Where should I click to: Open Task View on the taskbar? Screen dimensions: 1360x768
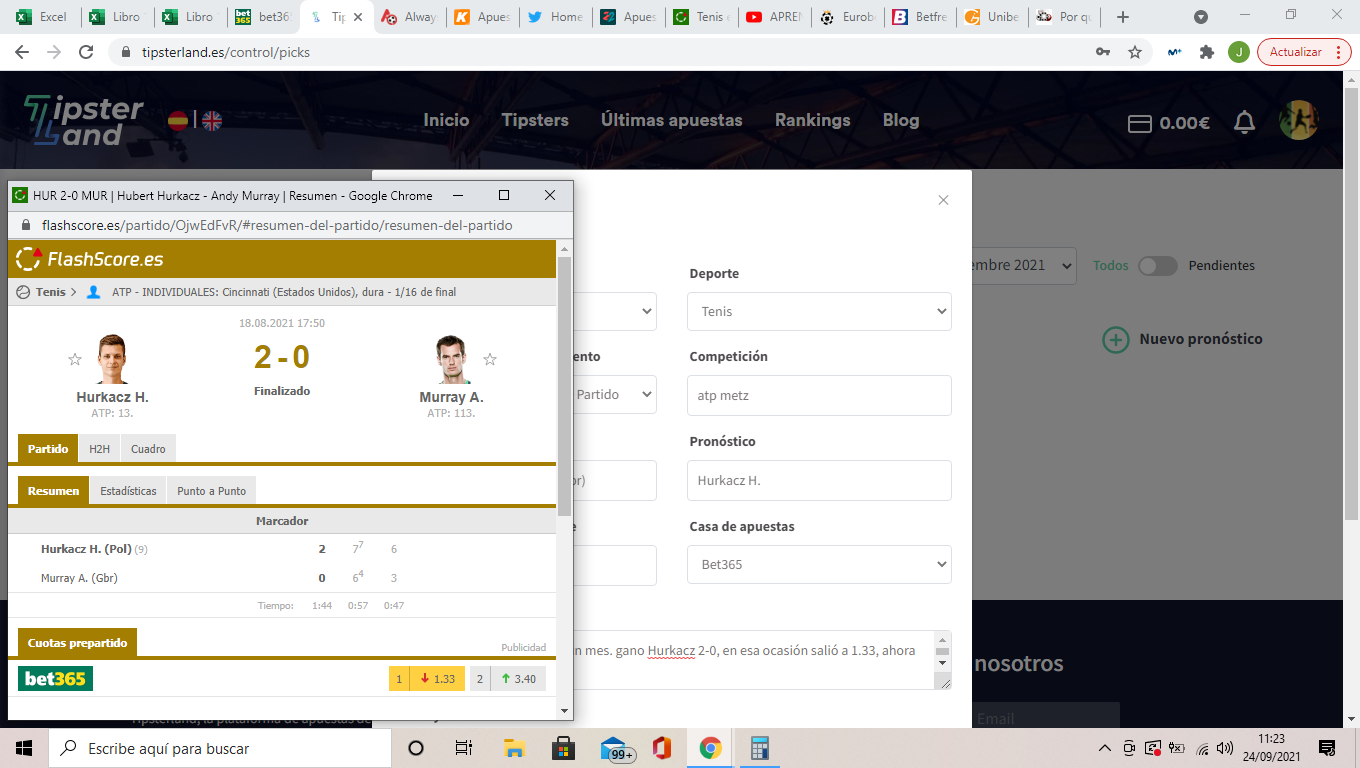click(x=463, y=748)
